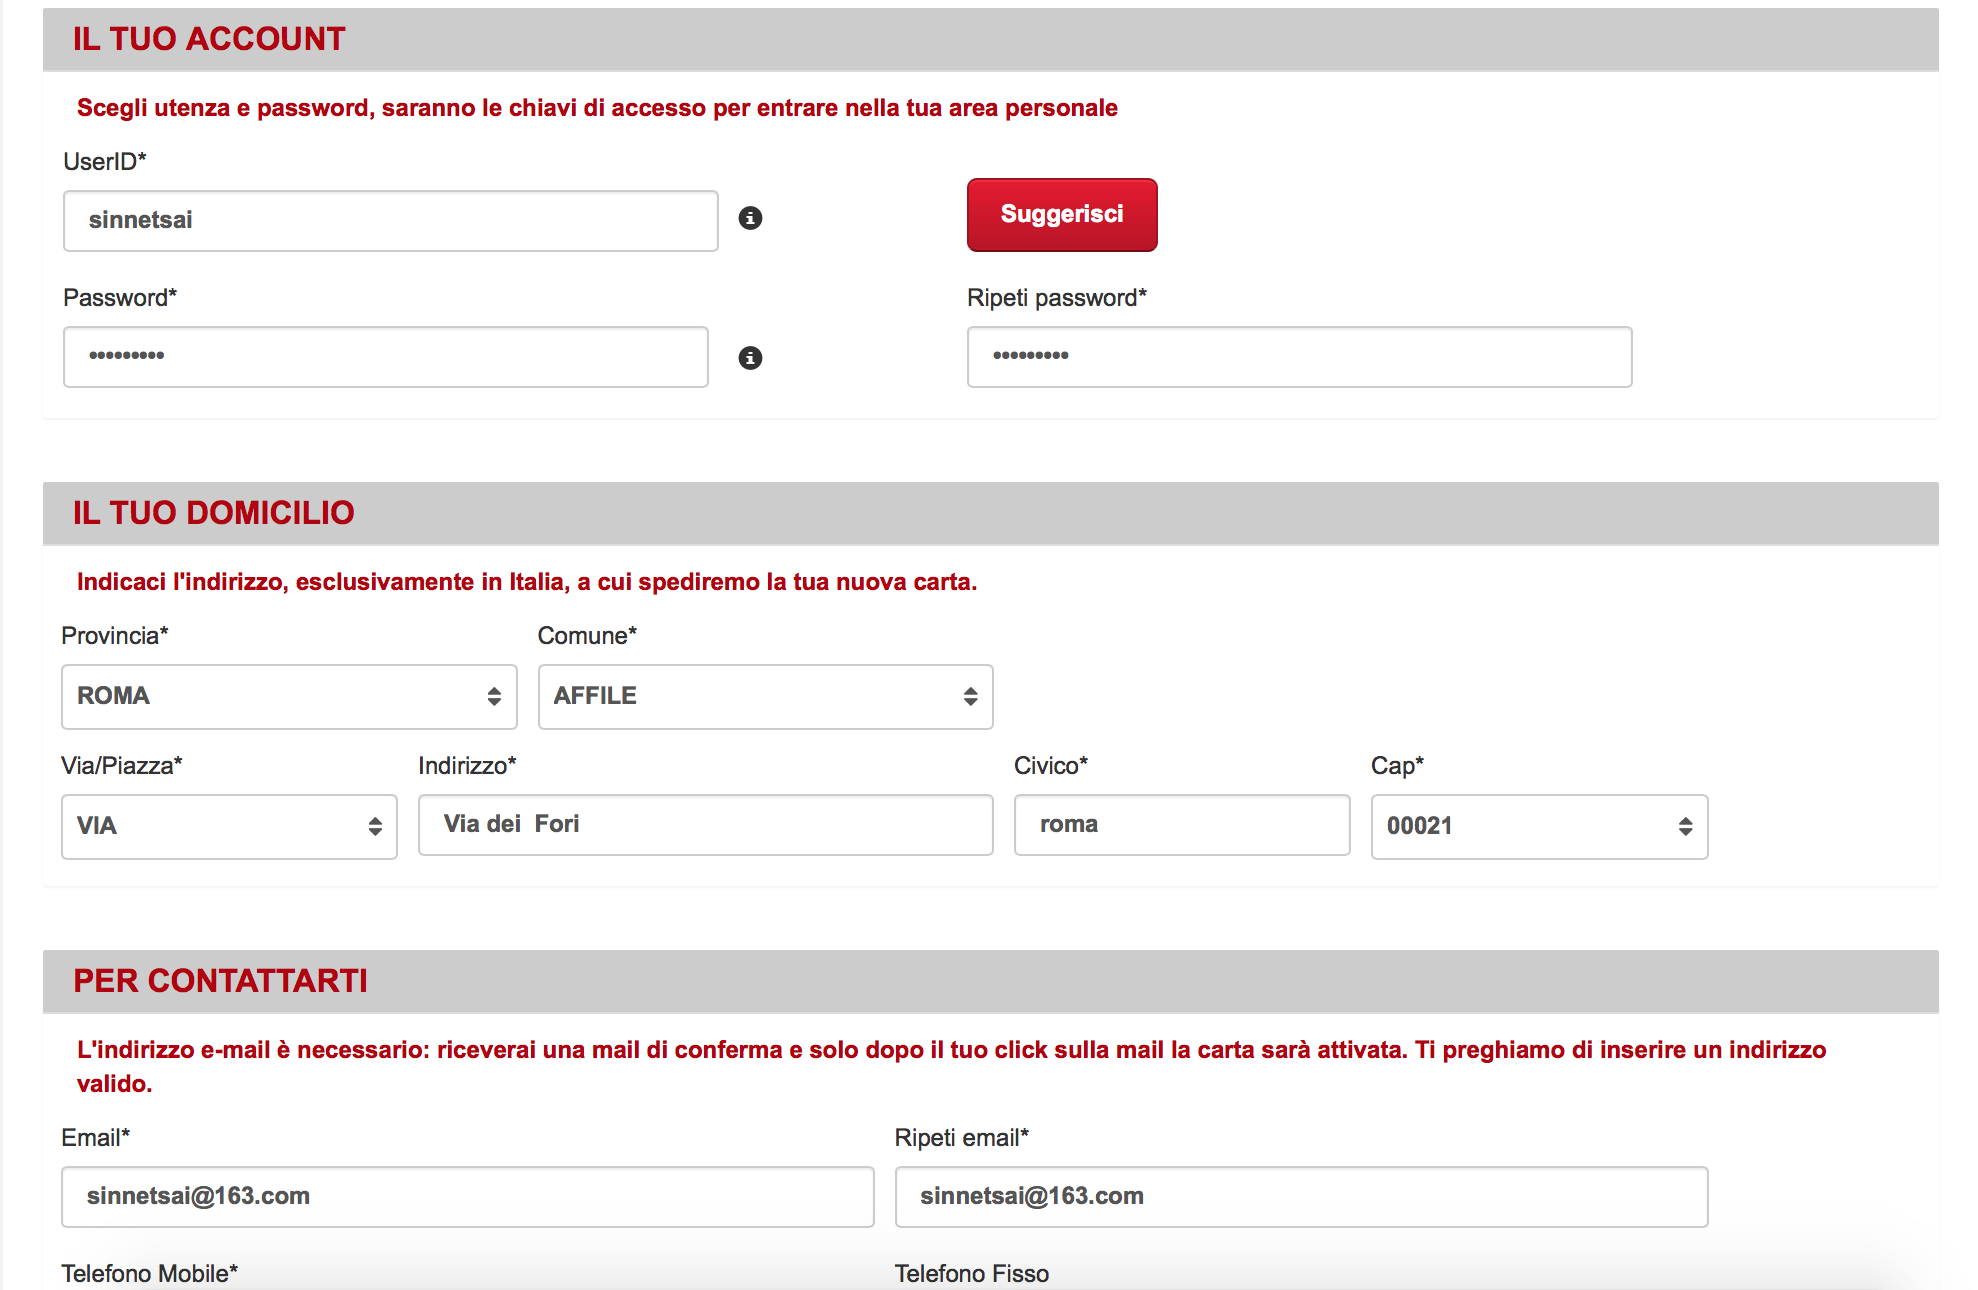Click the Ripeti password* label

[x=1057, y=298]
